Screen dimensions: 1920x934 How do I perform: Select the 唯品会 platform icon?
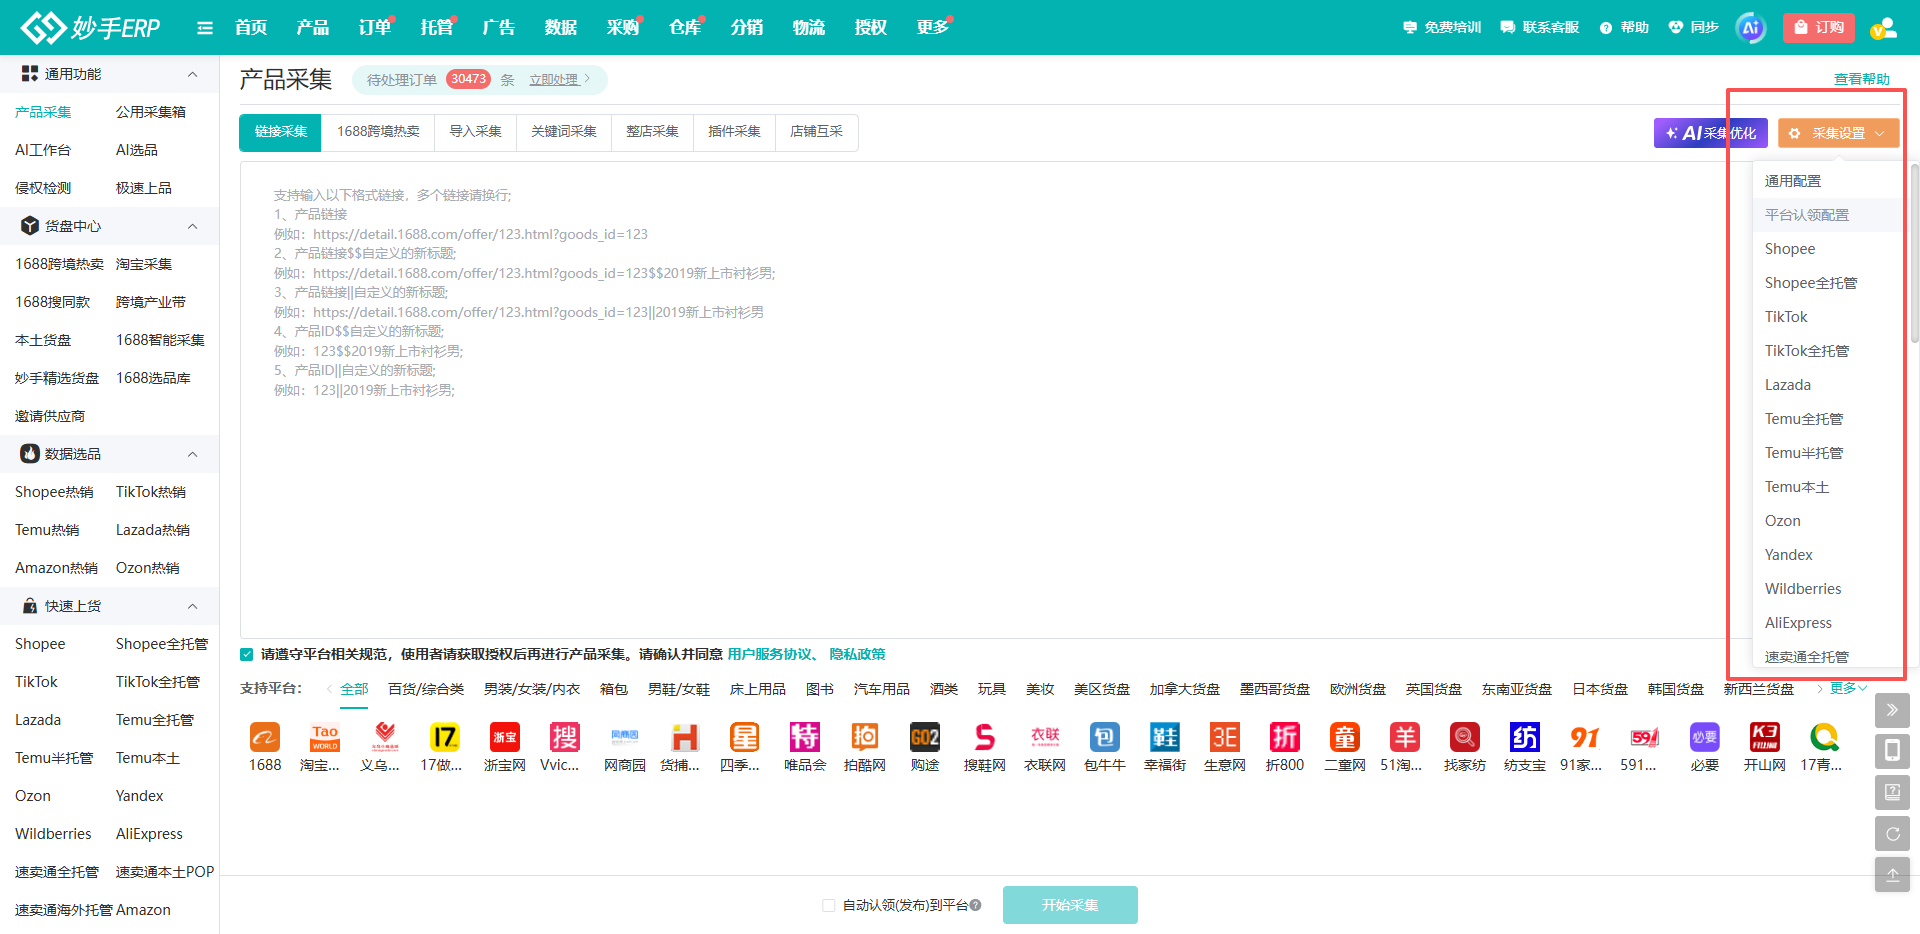805,738
